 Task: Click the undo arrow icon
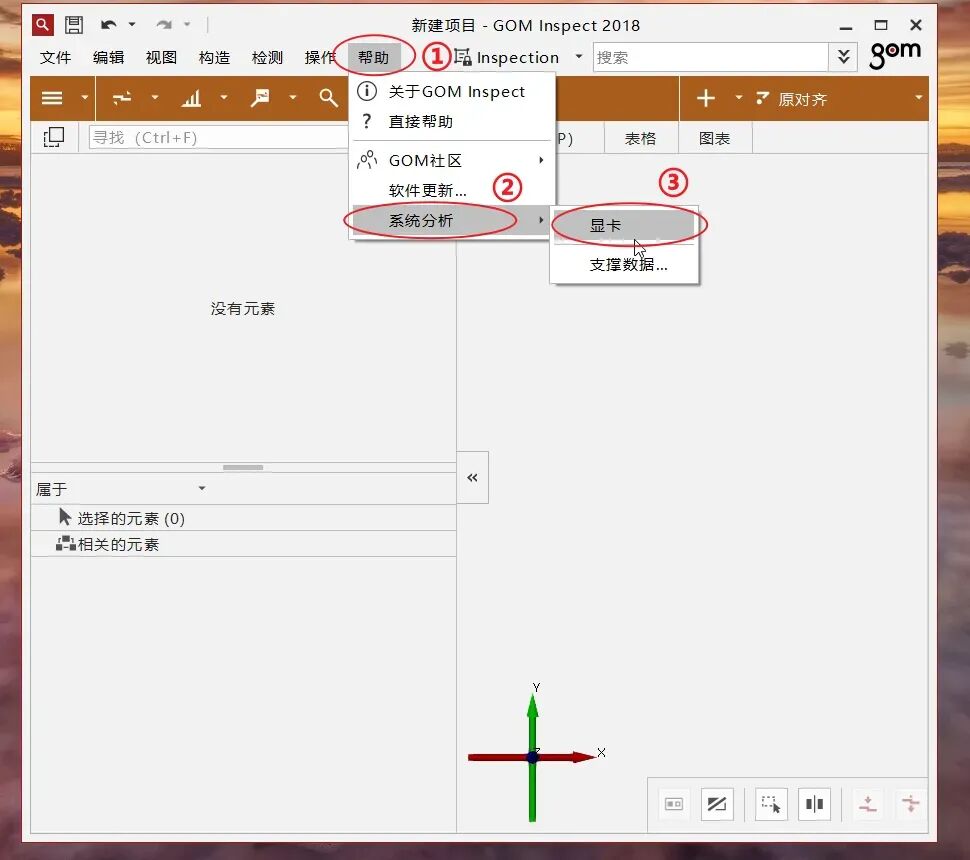(x=109, y=25)
